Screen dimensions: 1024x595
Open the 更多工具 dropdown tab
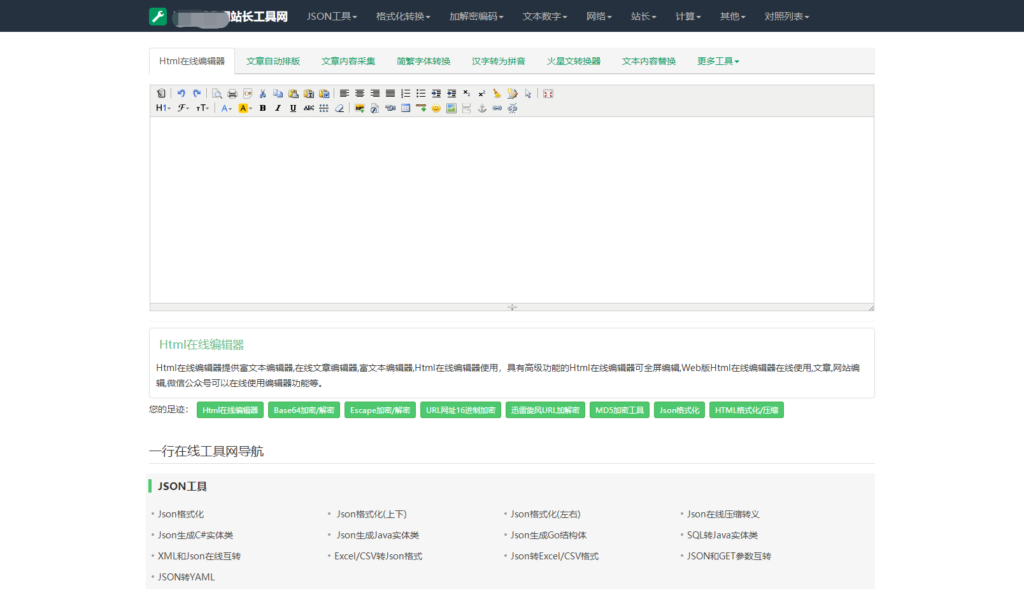point(717,61)
